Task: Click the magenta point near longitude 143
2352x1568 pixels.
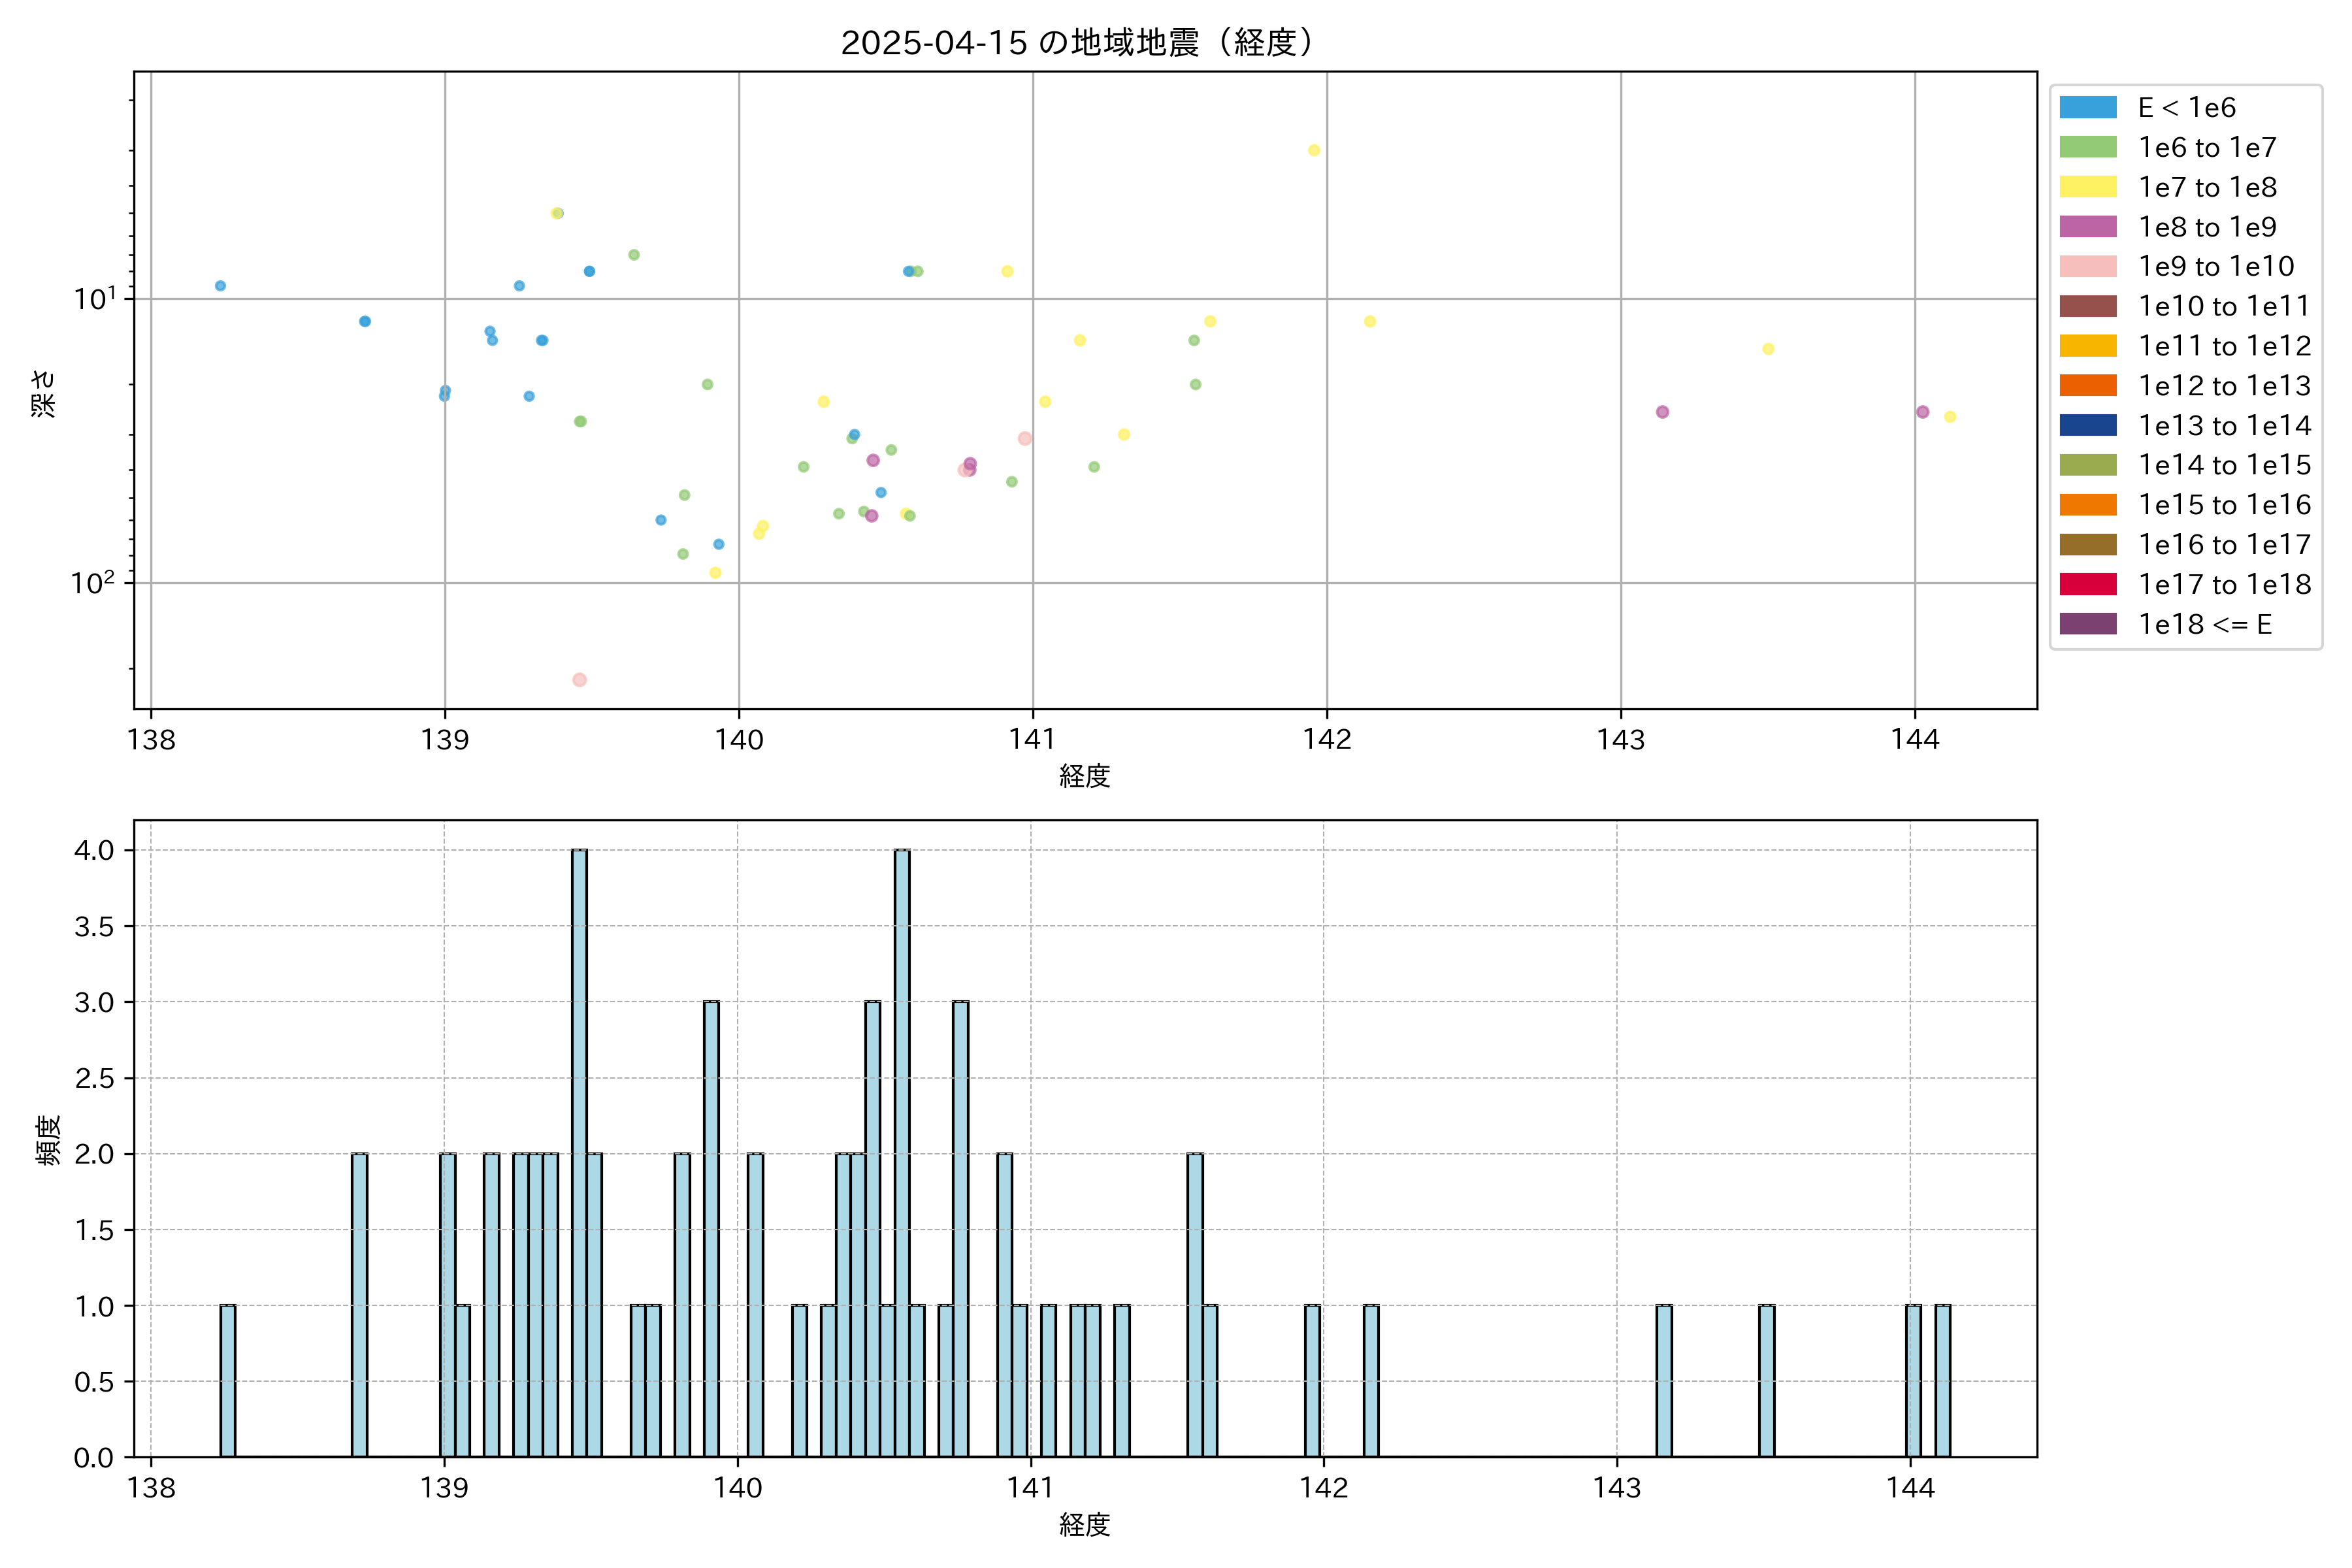Action: 1662,412
